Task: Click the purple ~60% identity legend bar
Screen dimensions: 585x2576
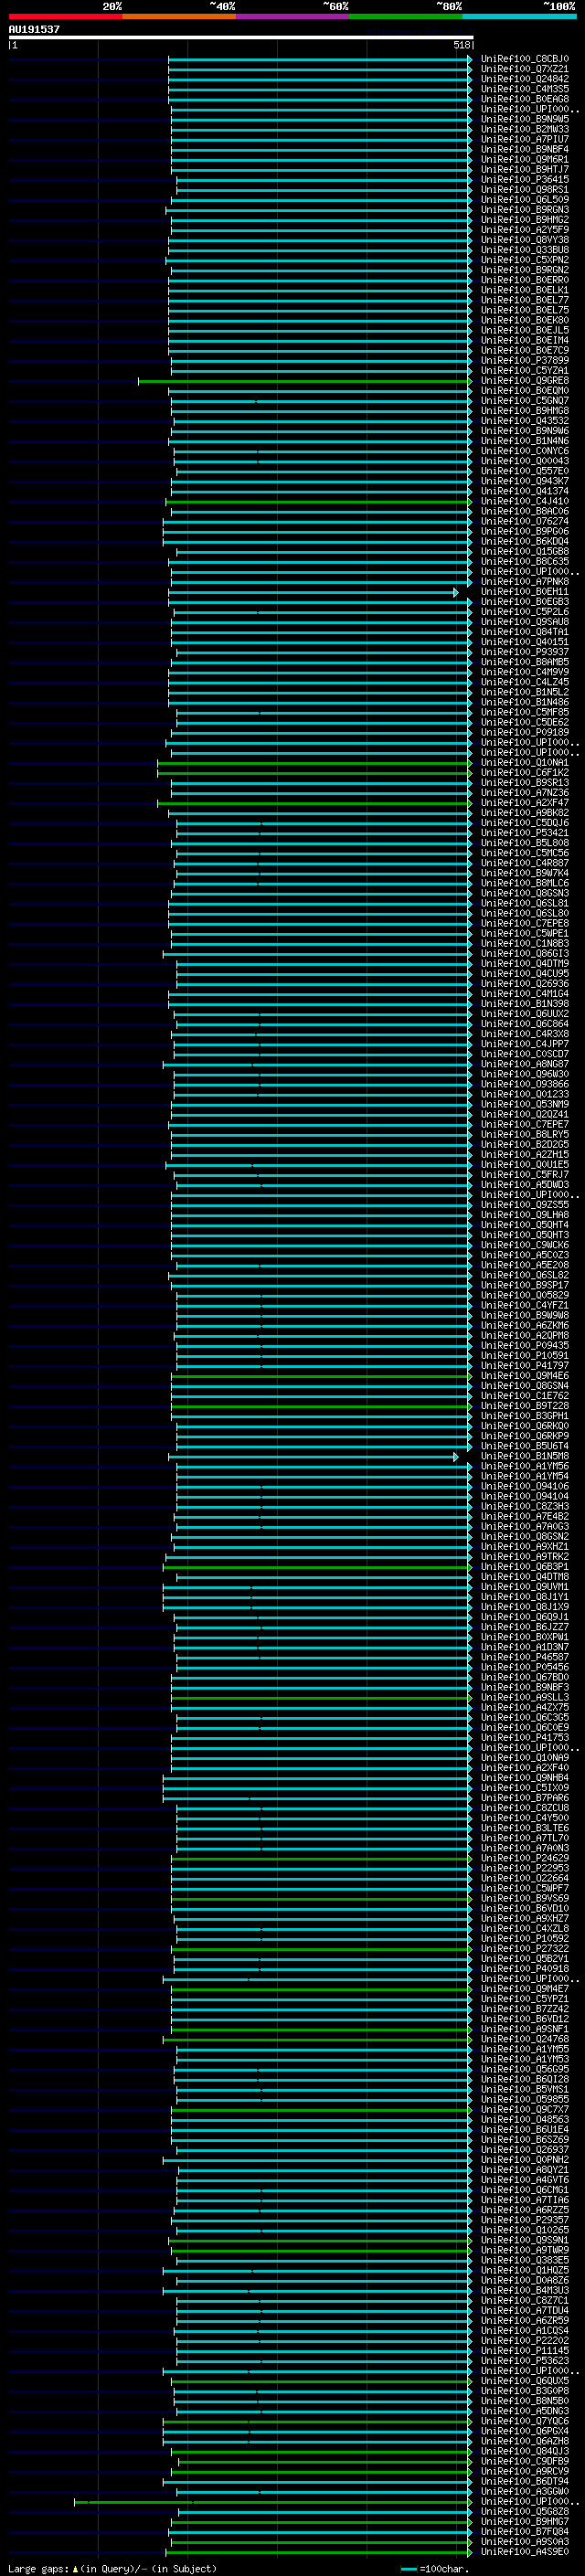Action: (x=293, y=16)
